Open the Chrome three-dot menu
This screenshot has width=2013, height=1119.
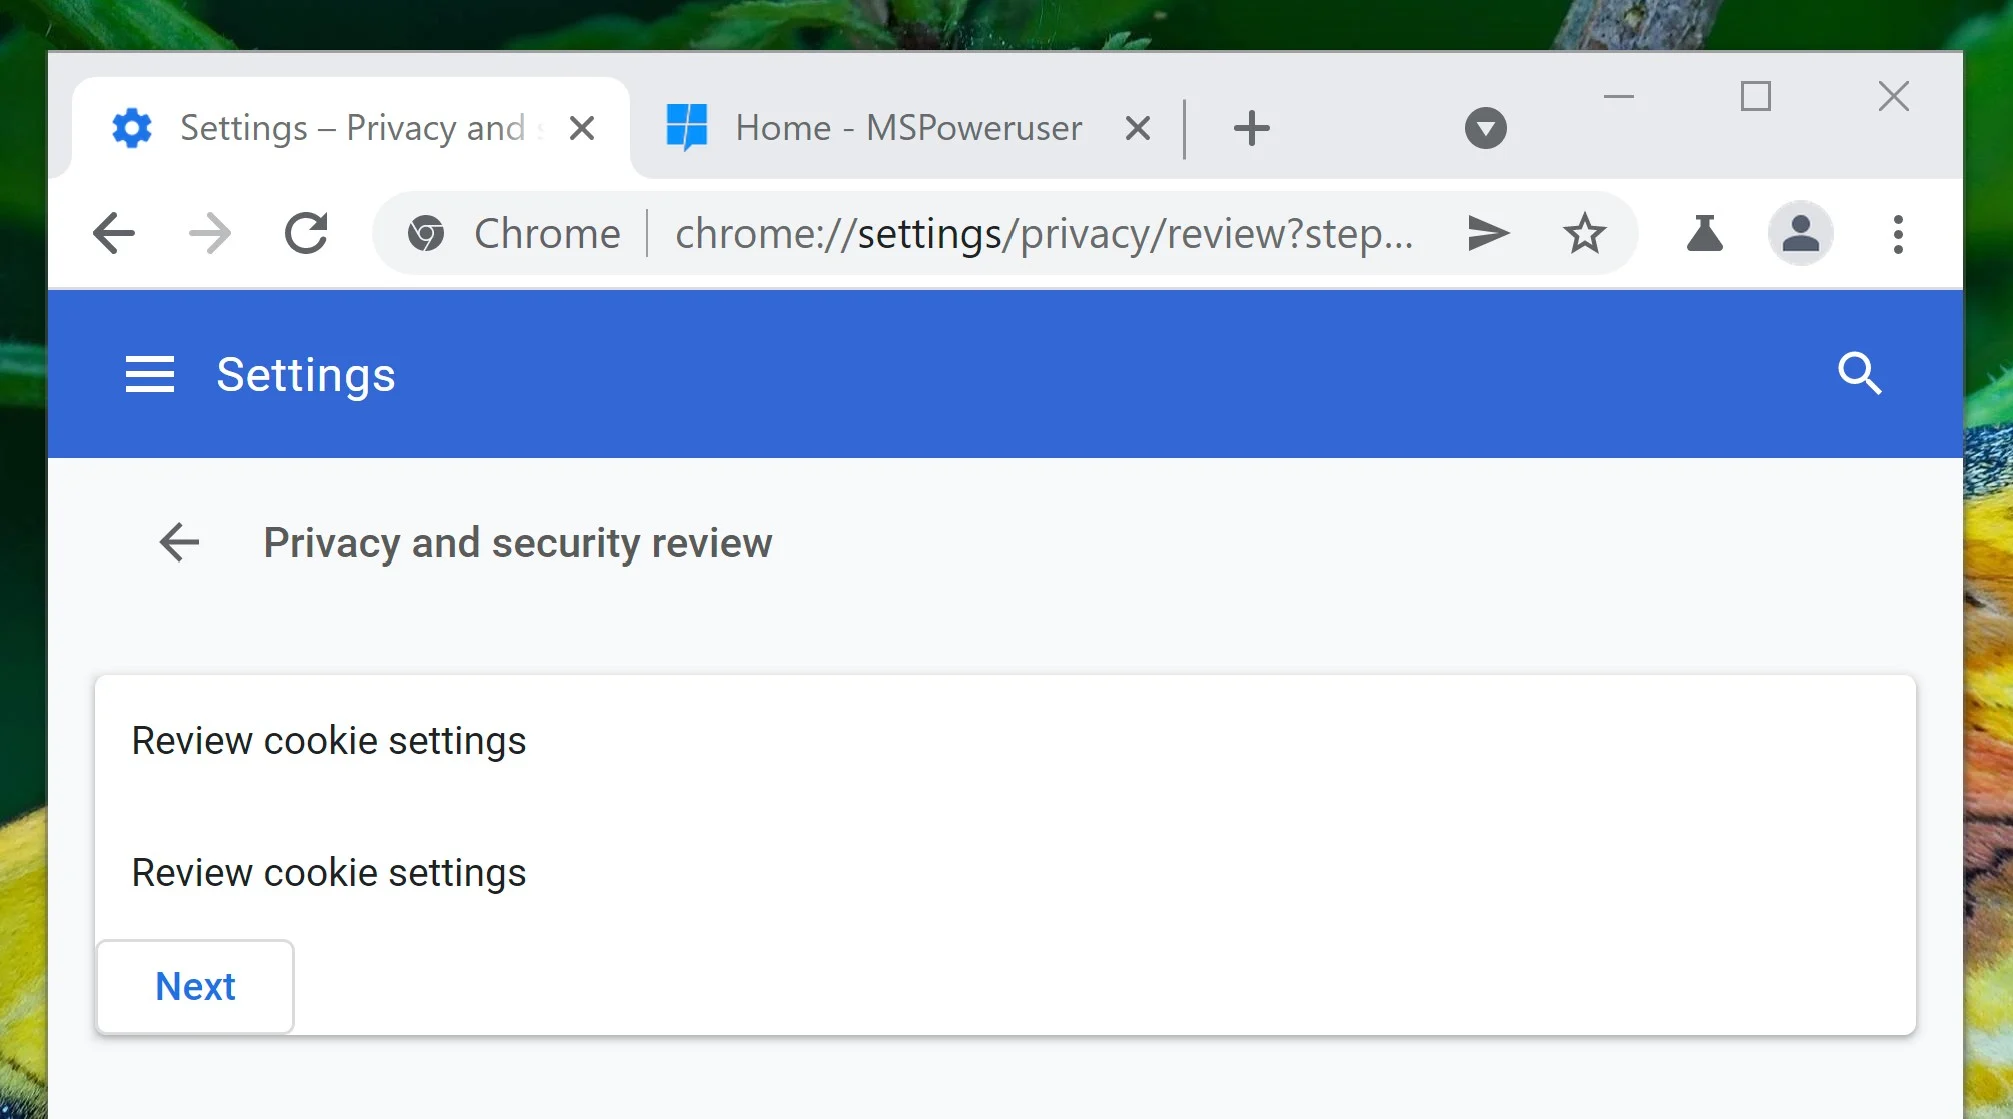point(1897,234)
